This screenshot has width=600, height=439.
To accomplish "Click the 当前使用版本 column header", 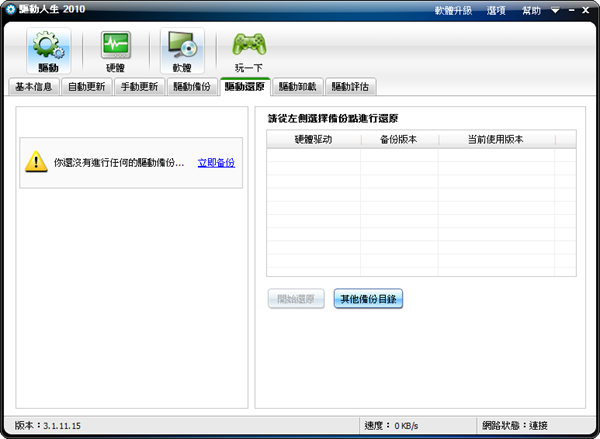I will tap(496, 139).
